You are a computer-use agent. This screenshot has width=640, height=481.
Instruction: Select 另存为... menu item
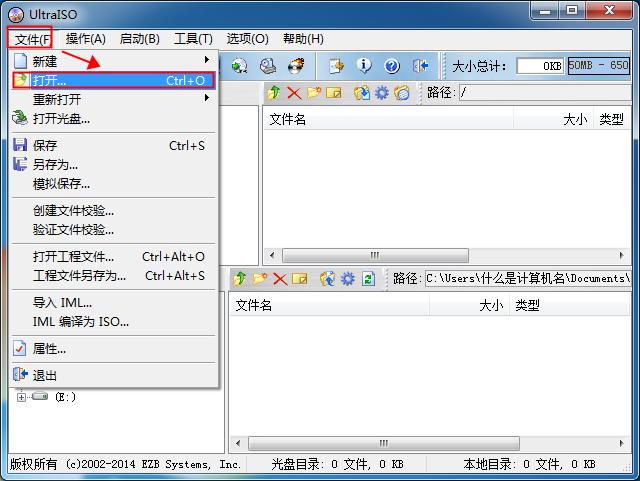114,165
